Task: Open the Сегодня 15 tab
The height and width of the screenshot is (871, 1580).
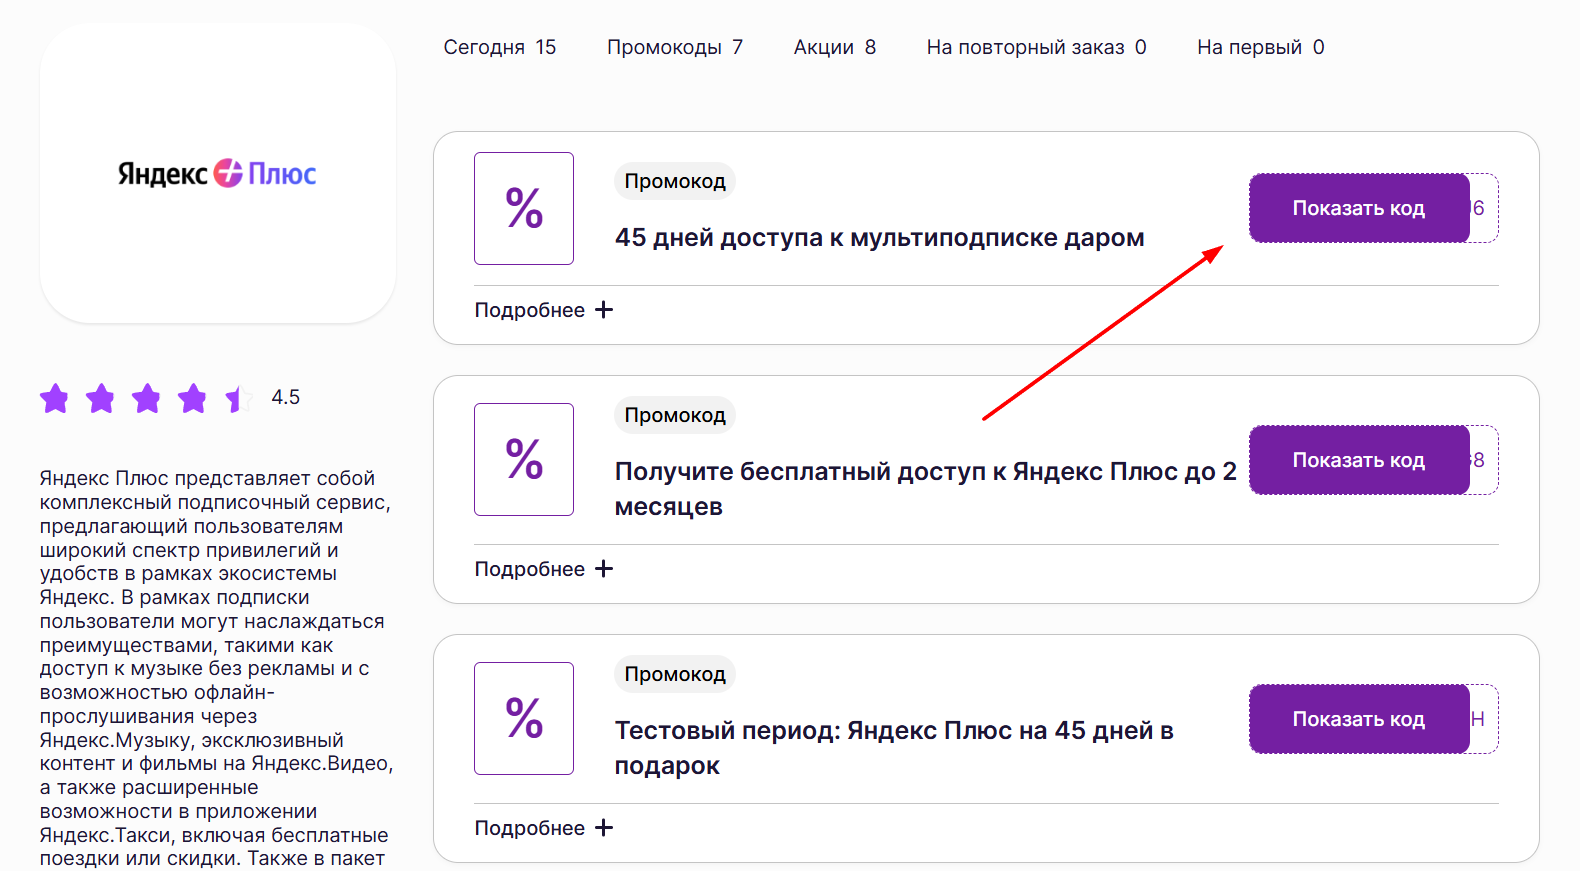Action: click(500, 47)
